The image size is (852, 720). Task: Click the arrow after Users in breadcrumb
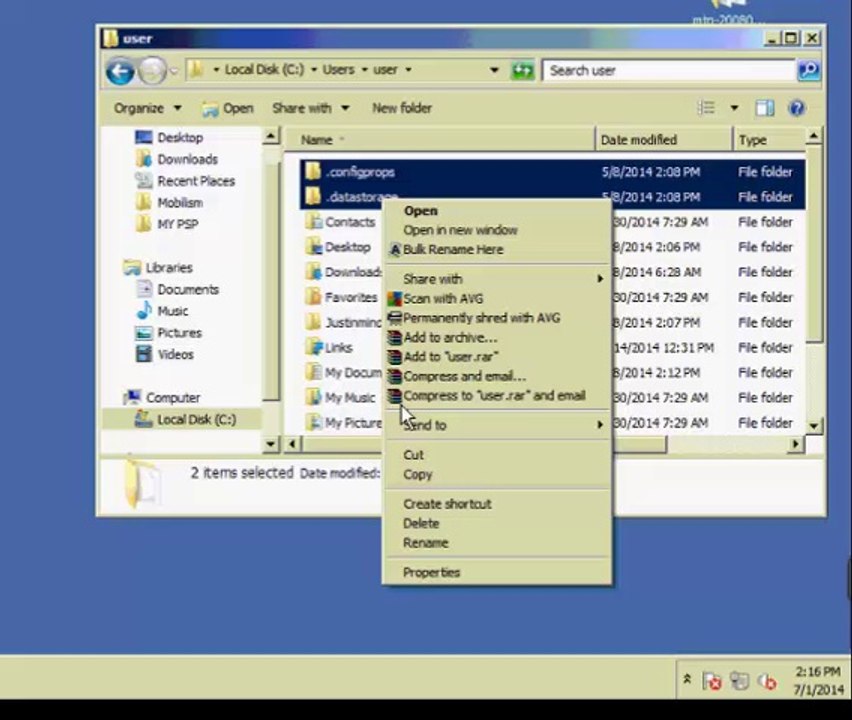365,70
